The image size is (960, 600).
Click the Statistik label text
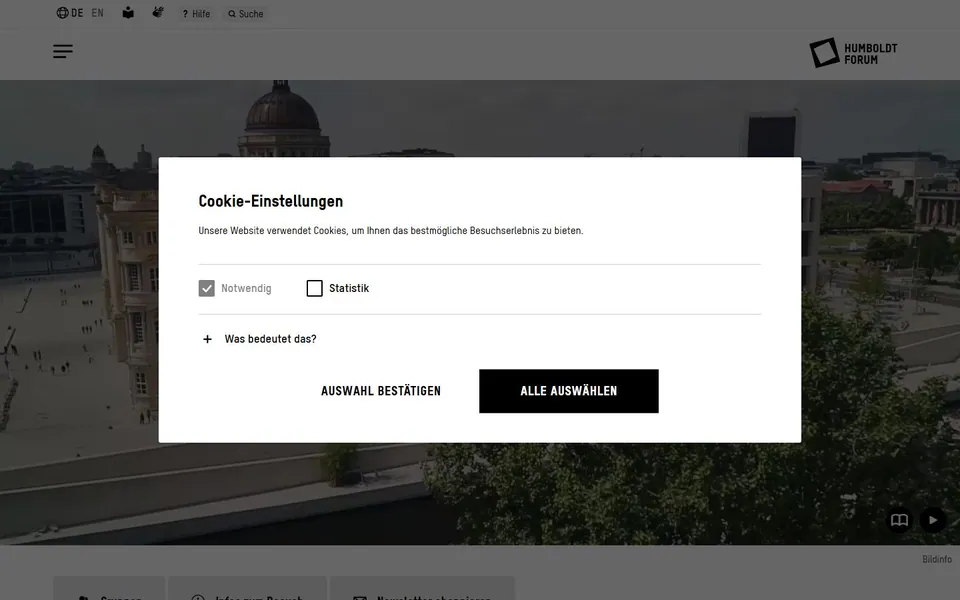click(349, 288)
